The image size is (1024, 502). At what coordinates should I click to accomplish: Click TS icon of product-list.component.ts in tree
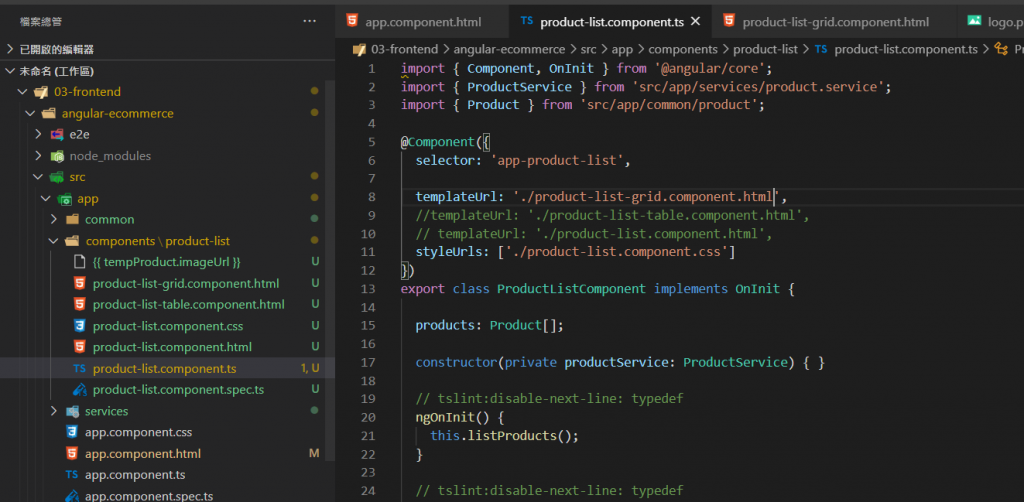point(80,369)
